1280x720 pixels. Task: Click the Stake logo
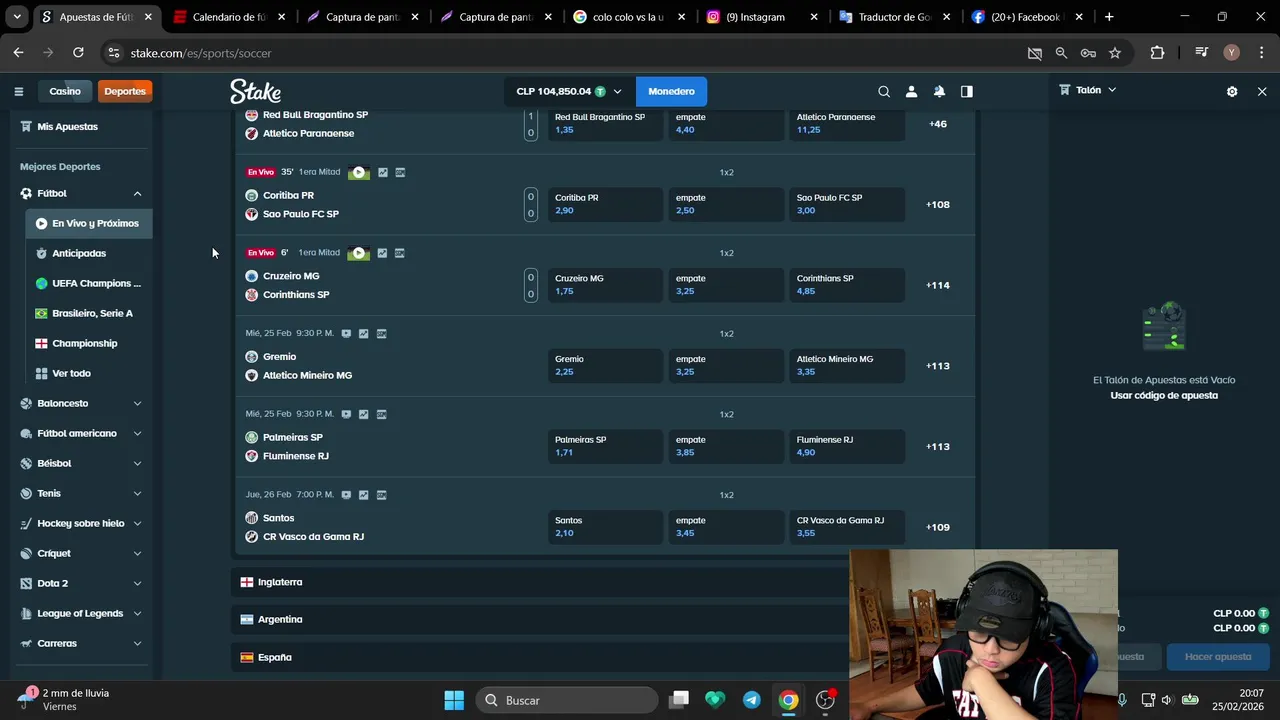[x=255, y=91]
